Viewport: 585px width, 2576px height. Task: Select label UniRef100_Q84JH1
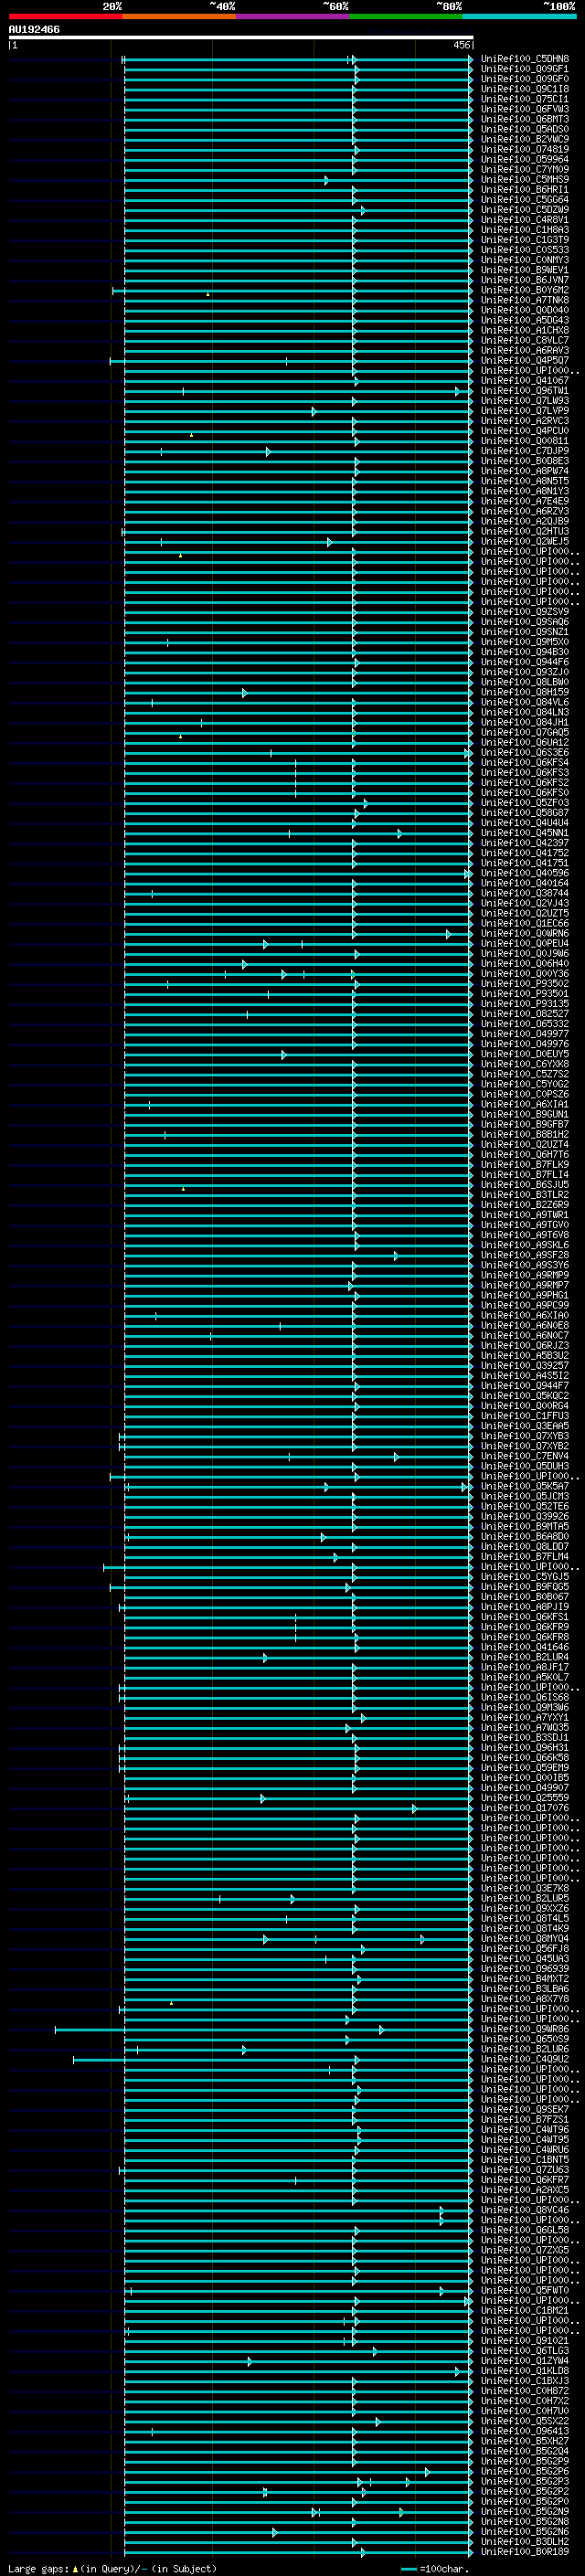click(x=525, y=722)
